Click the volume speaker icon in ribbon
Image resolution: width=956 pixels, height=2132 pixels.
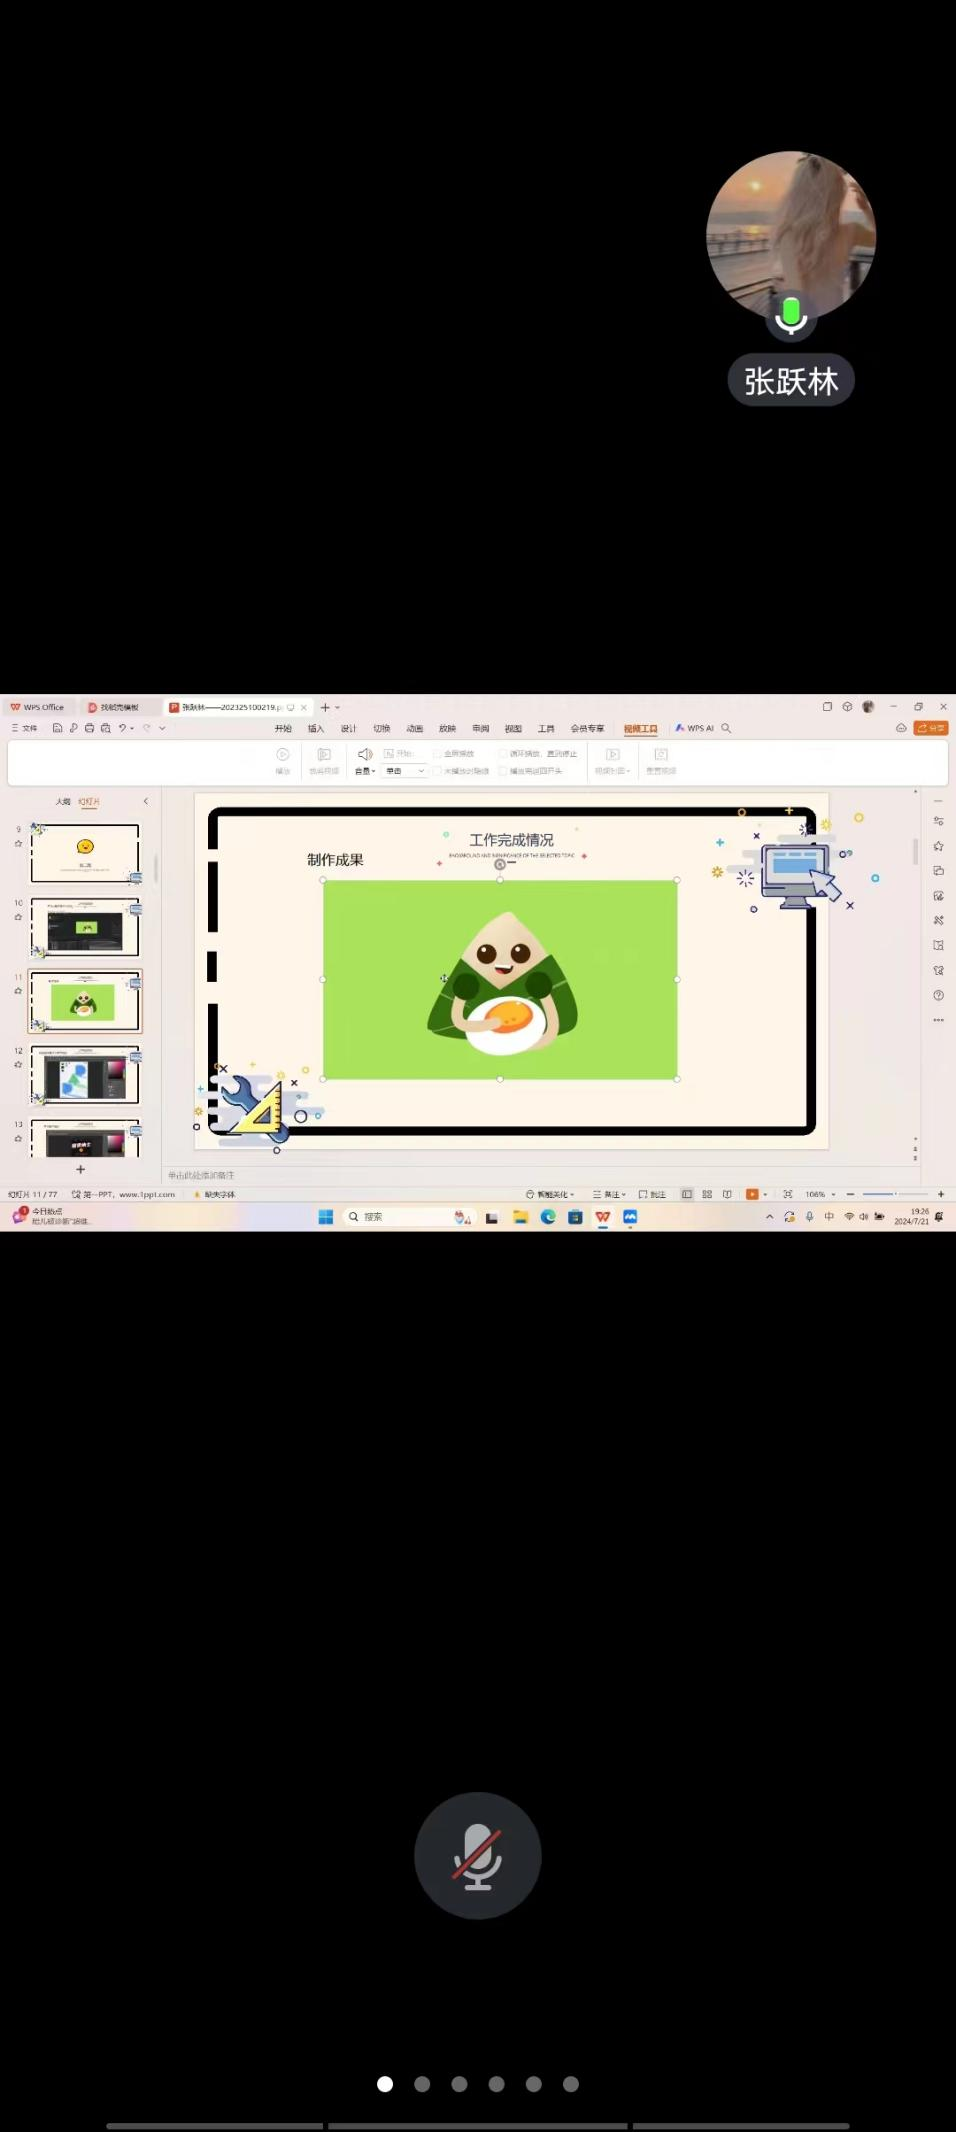tap(365, 754)
